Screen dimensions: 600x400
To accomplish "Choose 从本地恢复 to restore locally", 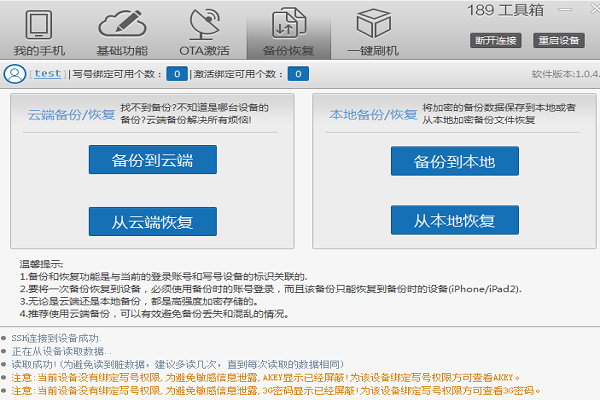I will (x=455, y=221).
